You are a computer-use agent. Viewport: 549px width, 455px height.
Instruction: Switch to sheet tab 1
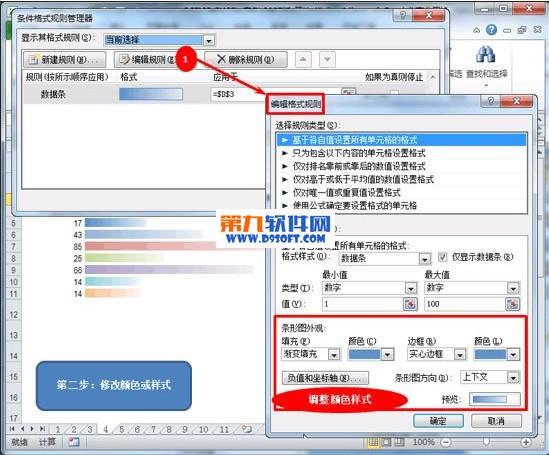(x=58, y=429)
